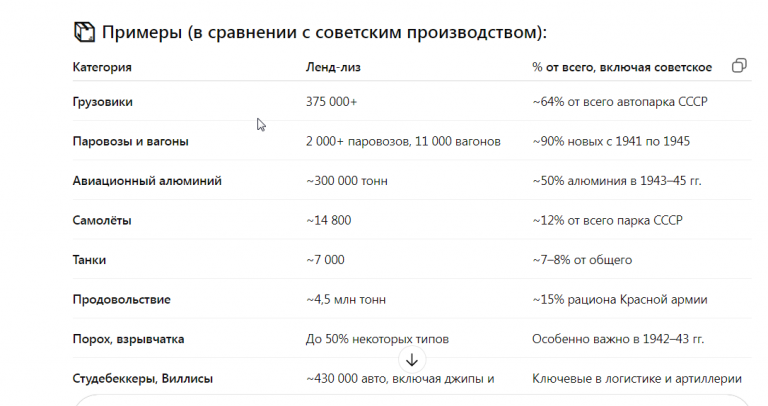This screenshot has width=768, height=406.
Task: Select the Танки row label
Action: pos(89,260)
